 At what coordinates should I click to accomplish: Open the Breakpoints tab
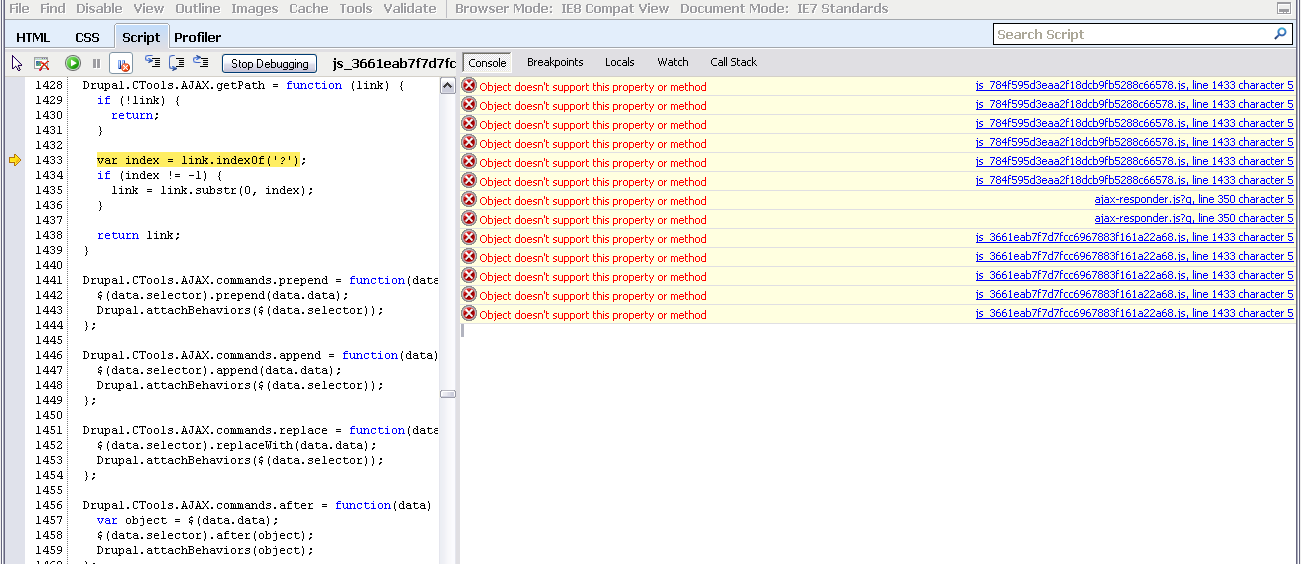coord(555,62)
